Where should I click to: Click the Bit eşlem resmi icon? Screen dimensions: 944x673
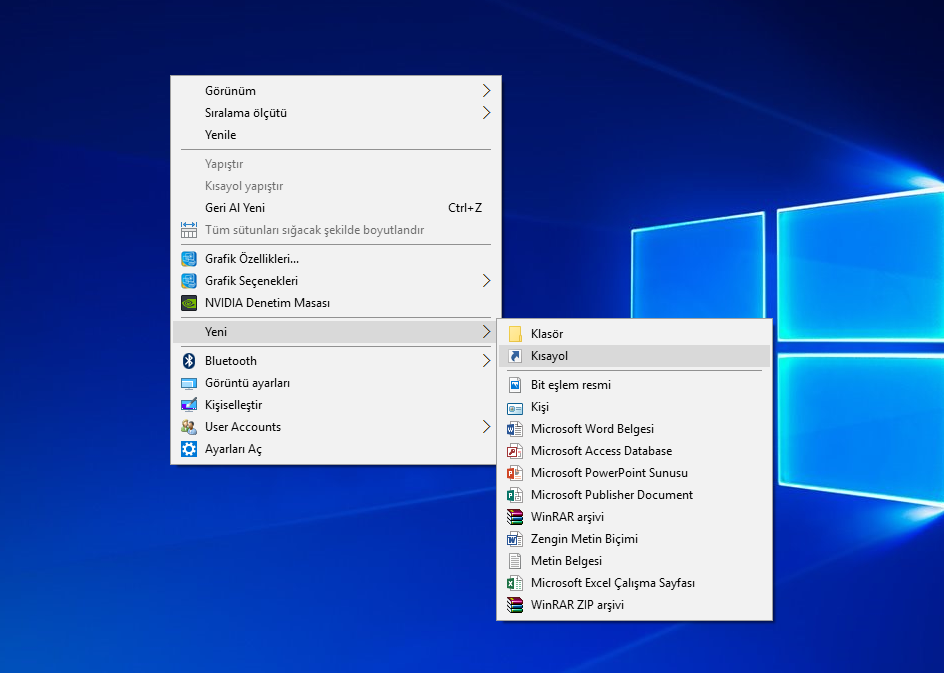click(515, 385)
